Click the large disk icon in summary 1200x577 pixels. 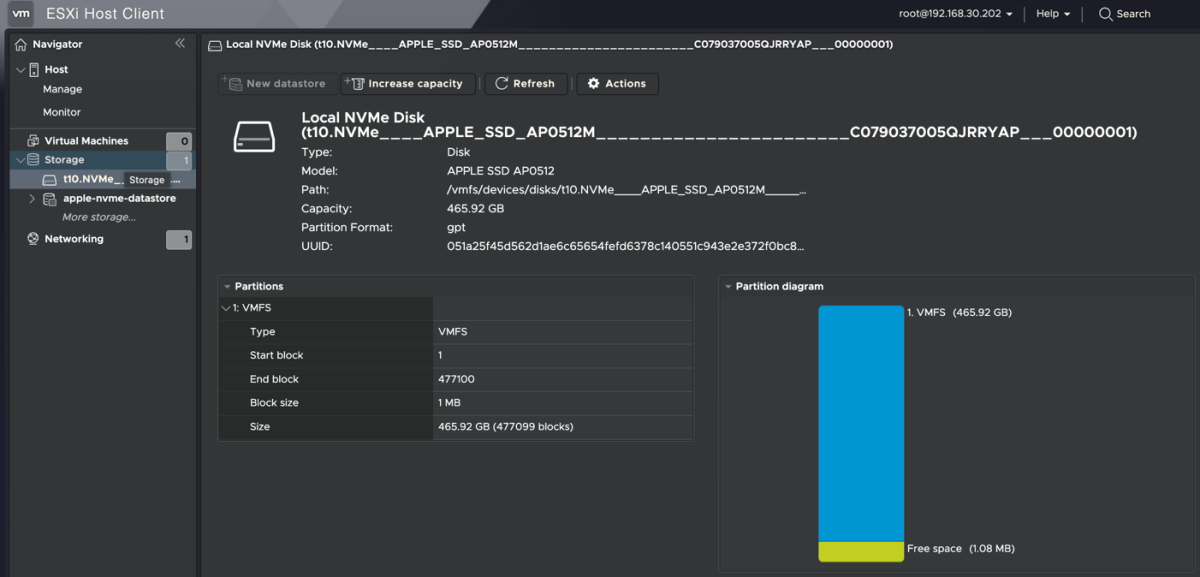254,136
